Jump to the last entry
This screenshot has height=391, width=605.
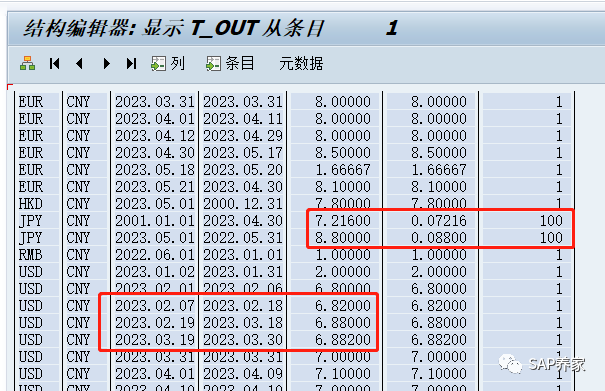tap(131, 63)
